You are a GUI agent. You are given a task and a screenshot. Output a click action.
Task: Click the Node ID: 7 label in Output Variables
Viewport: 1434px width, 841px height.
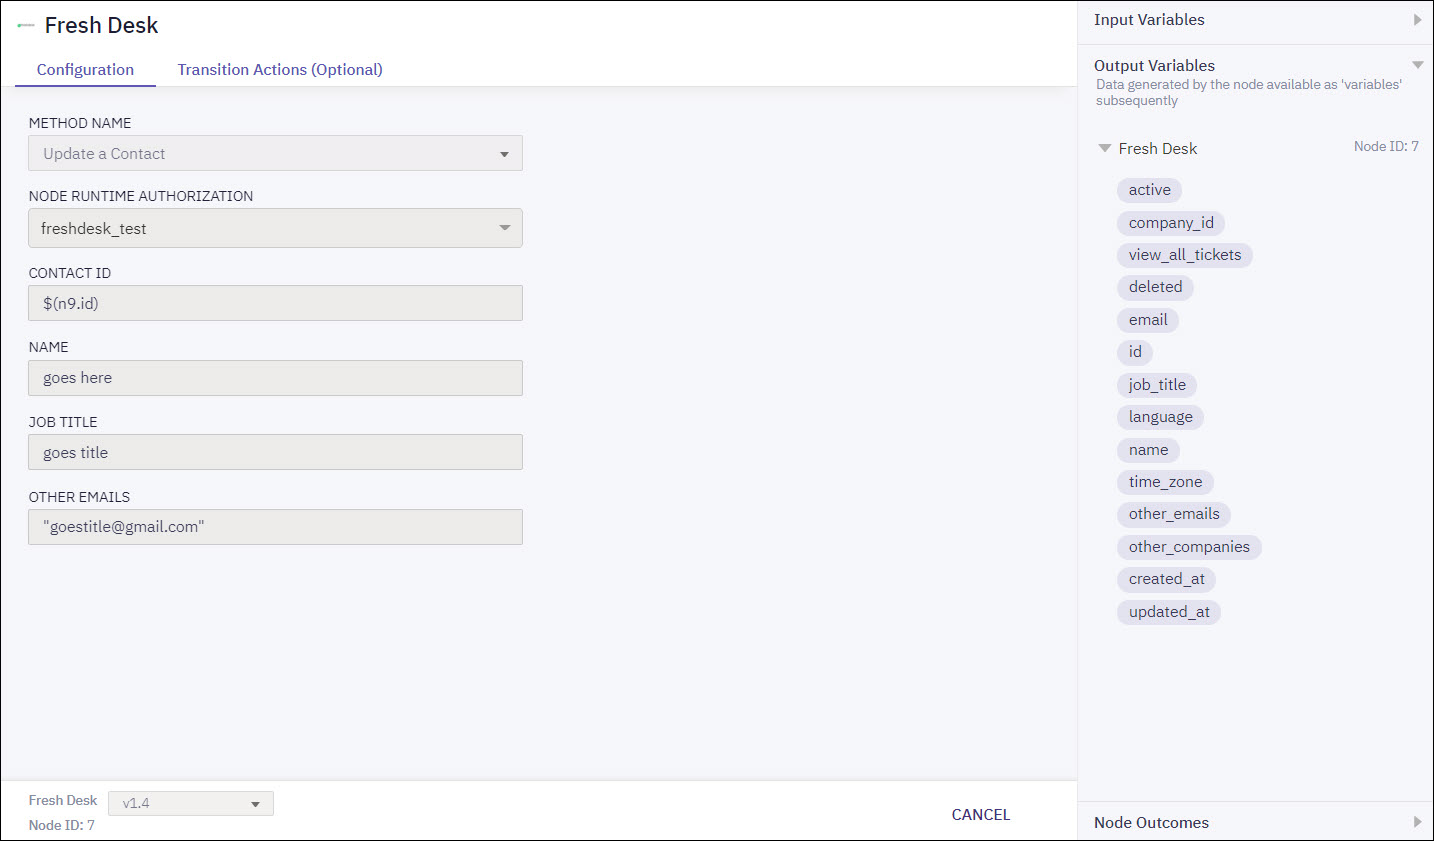(1386, 146)
